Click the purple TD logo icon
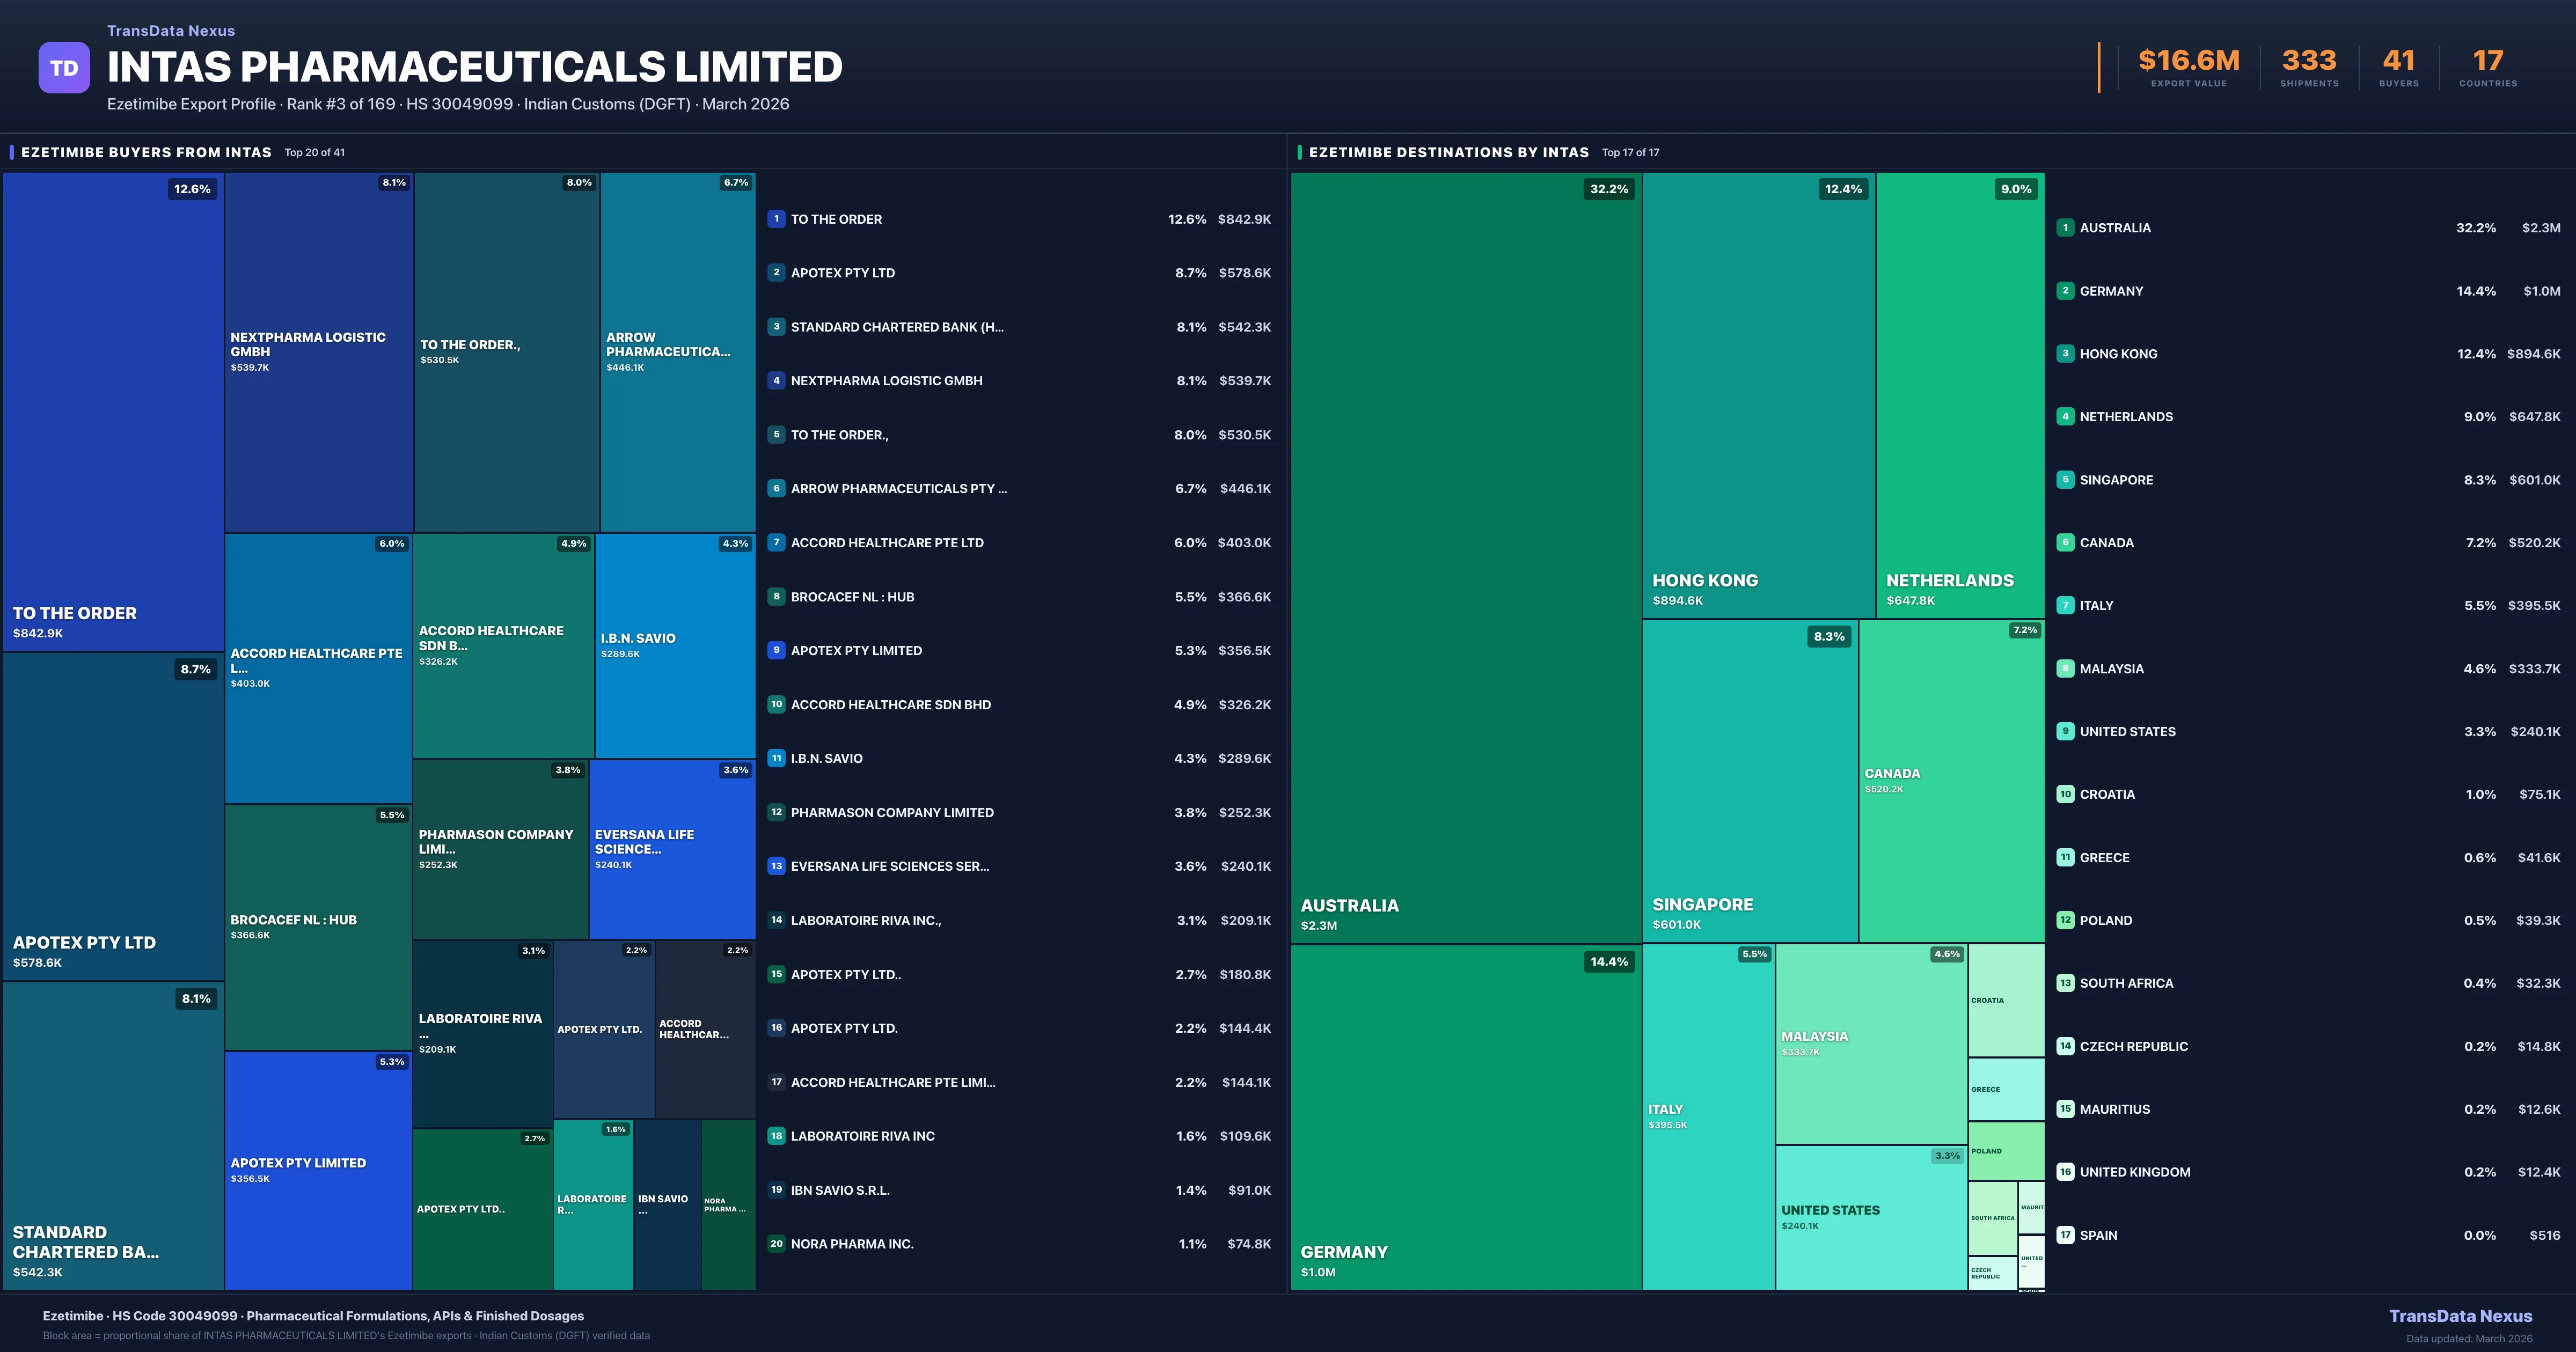The width and height of the screenshot is (2576, 1352). click(x=64, y=68)
